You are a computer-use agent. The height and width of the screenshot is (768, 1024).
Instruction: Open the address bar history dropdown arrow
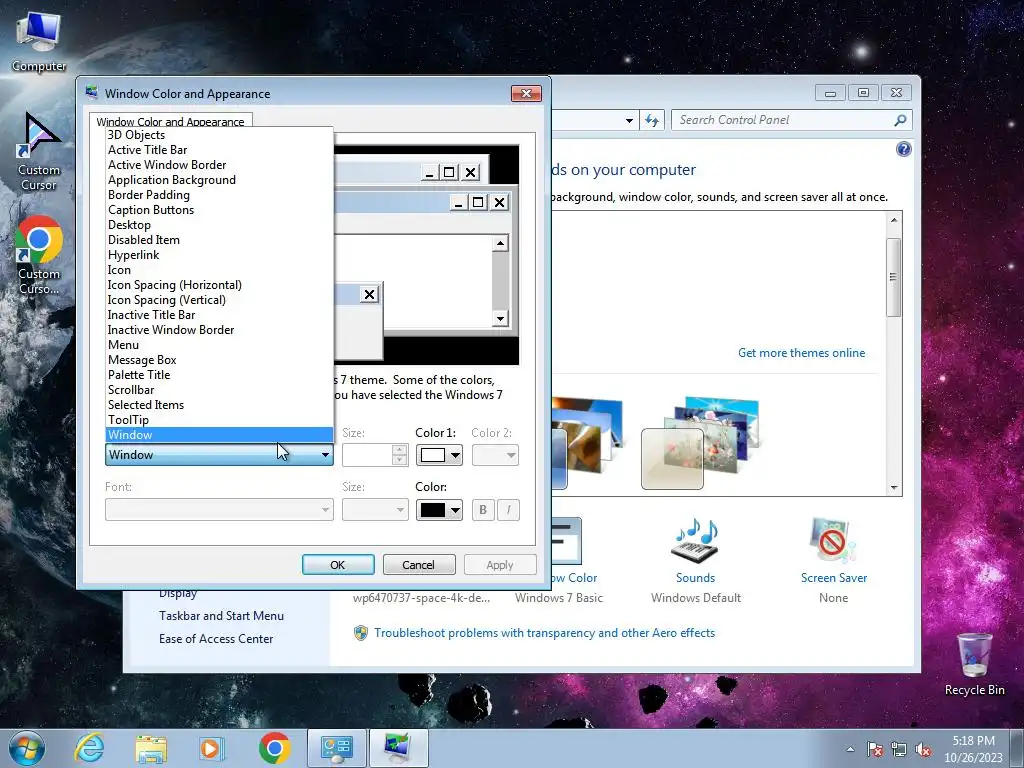629,120
